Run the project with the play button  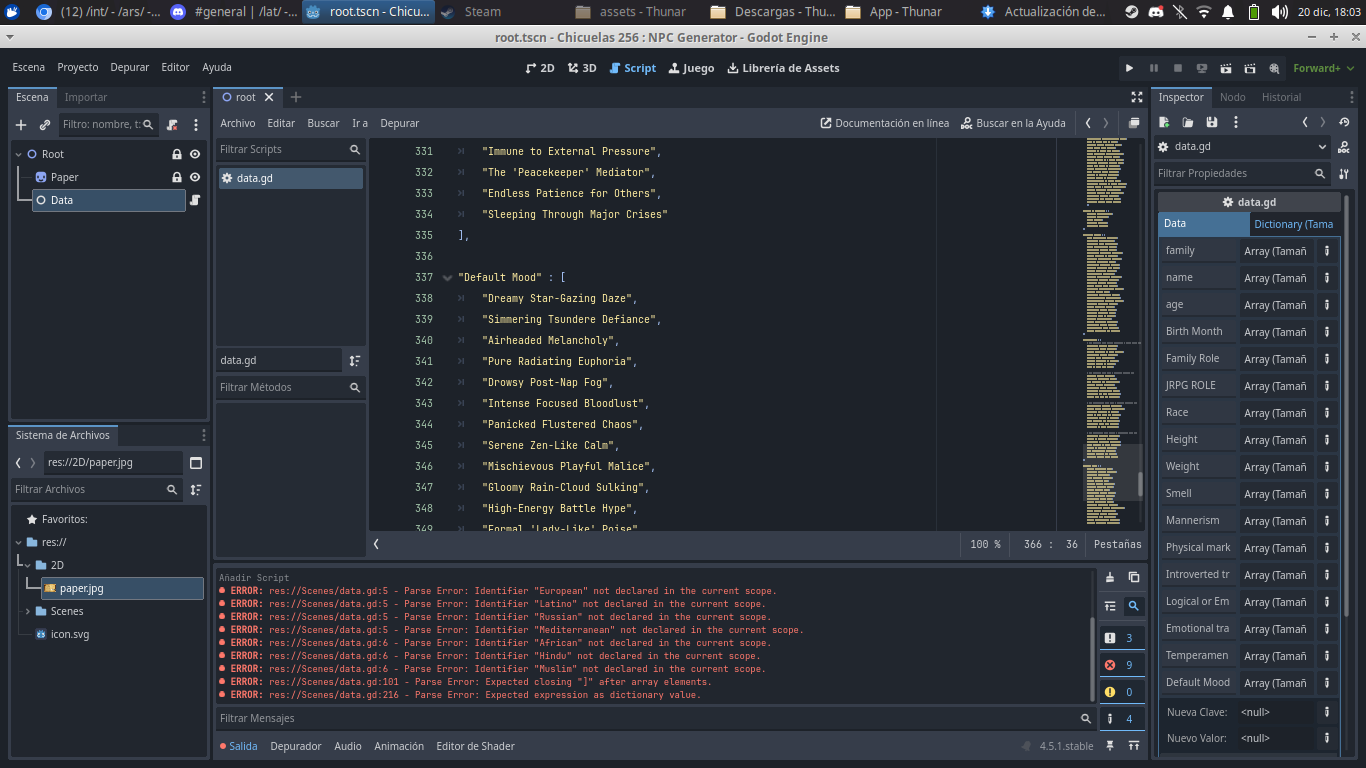pos(1129,68)
